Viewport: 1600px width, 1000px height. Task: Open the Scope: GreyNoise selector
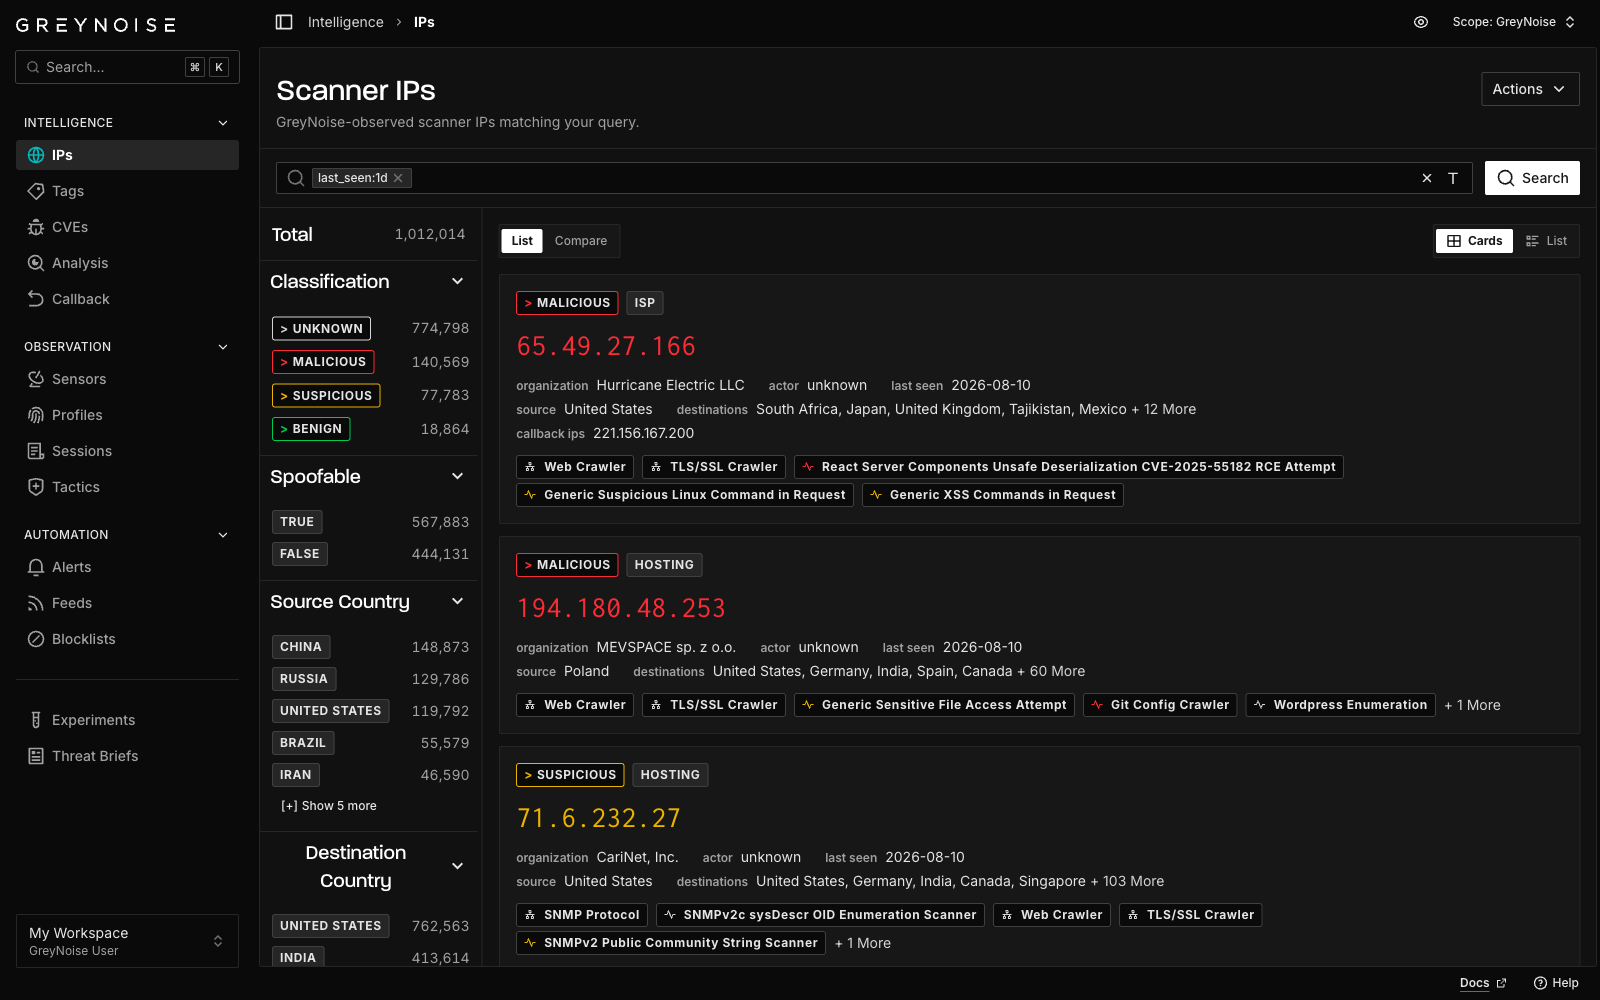tap(1514, 22)
